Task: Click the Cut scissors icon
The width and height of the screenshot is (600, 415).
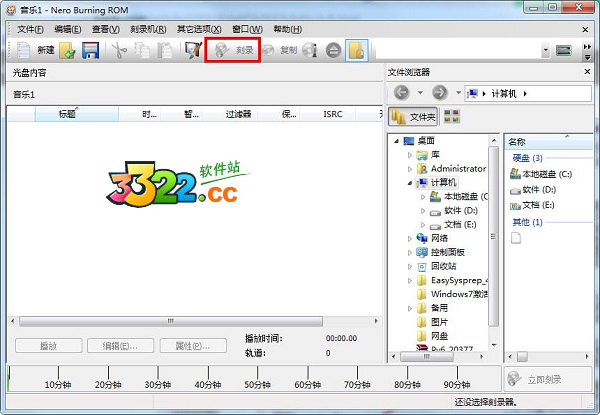Action: pos(119,50)
